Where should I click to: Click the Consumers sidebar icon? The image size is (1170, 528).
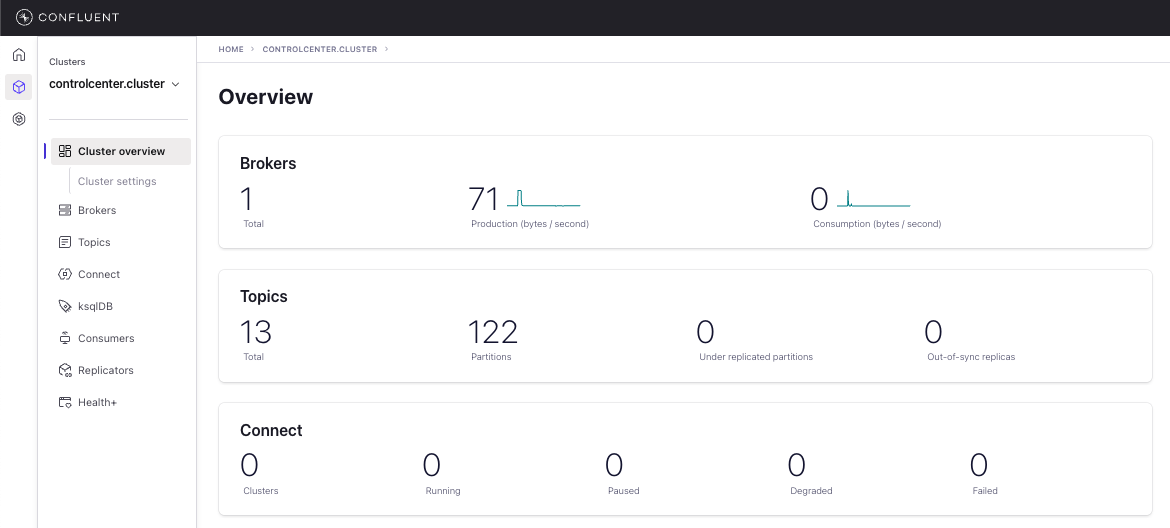point(65,338)
